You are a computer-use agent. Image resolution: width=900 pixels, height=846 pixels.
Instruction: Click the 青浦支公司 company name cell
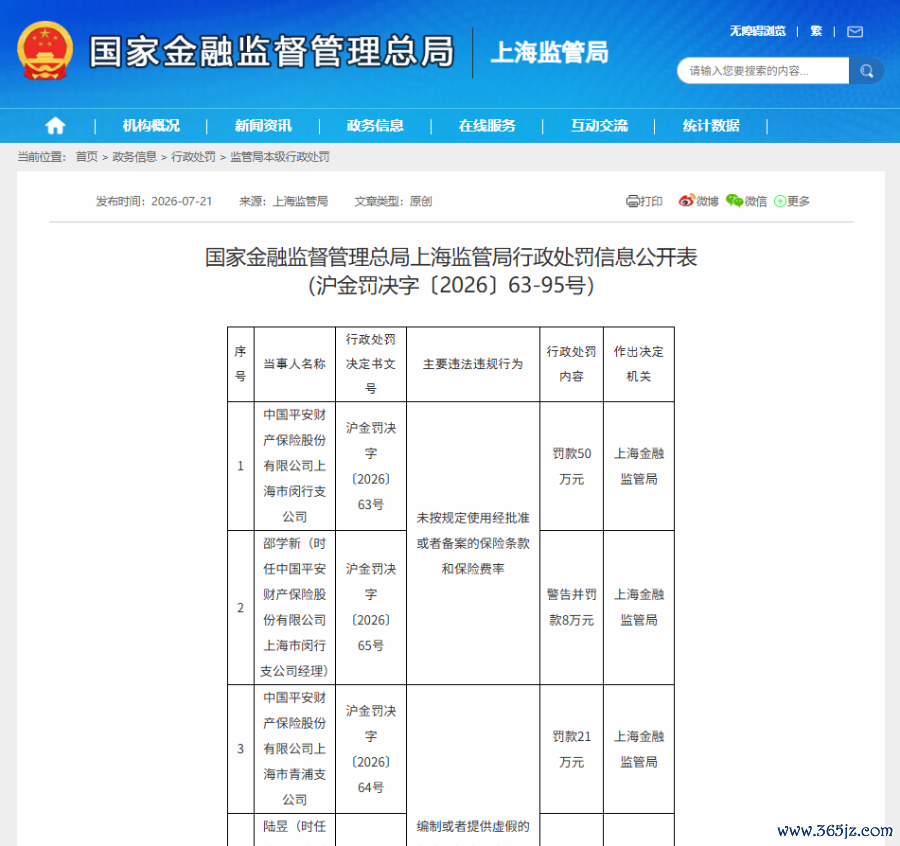tap(294, 749)
